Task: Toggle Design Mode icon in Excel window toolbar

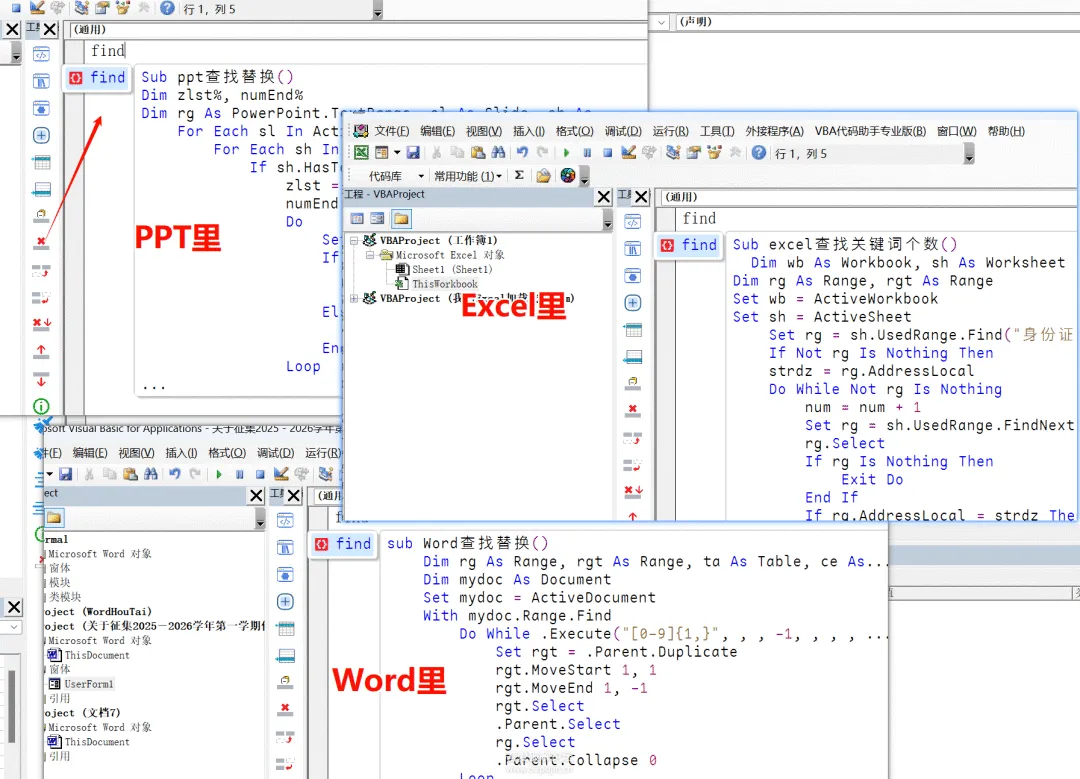Action: point(628,153)
